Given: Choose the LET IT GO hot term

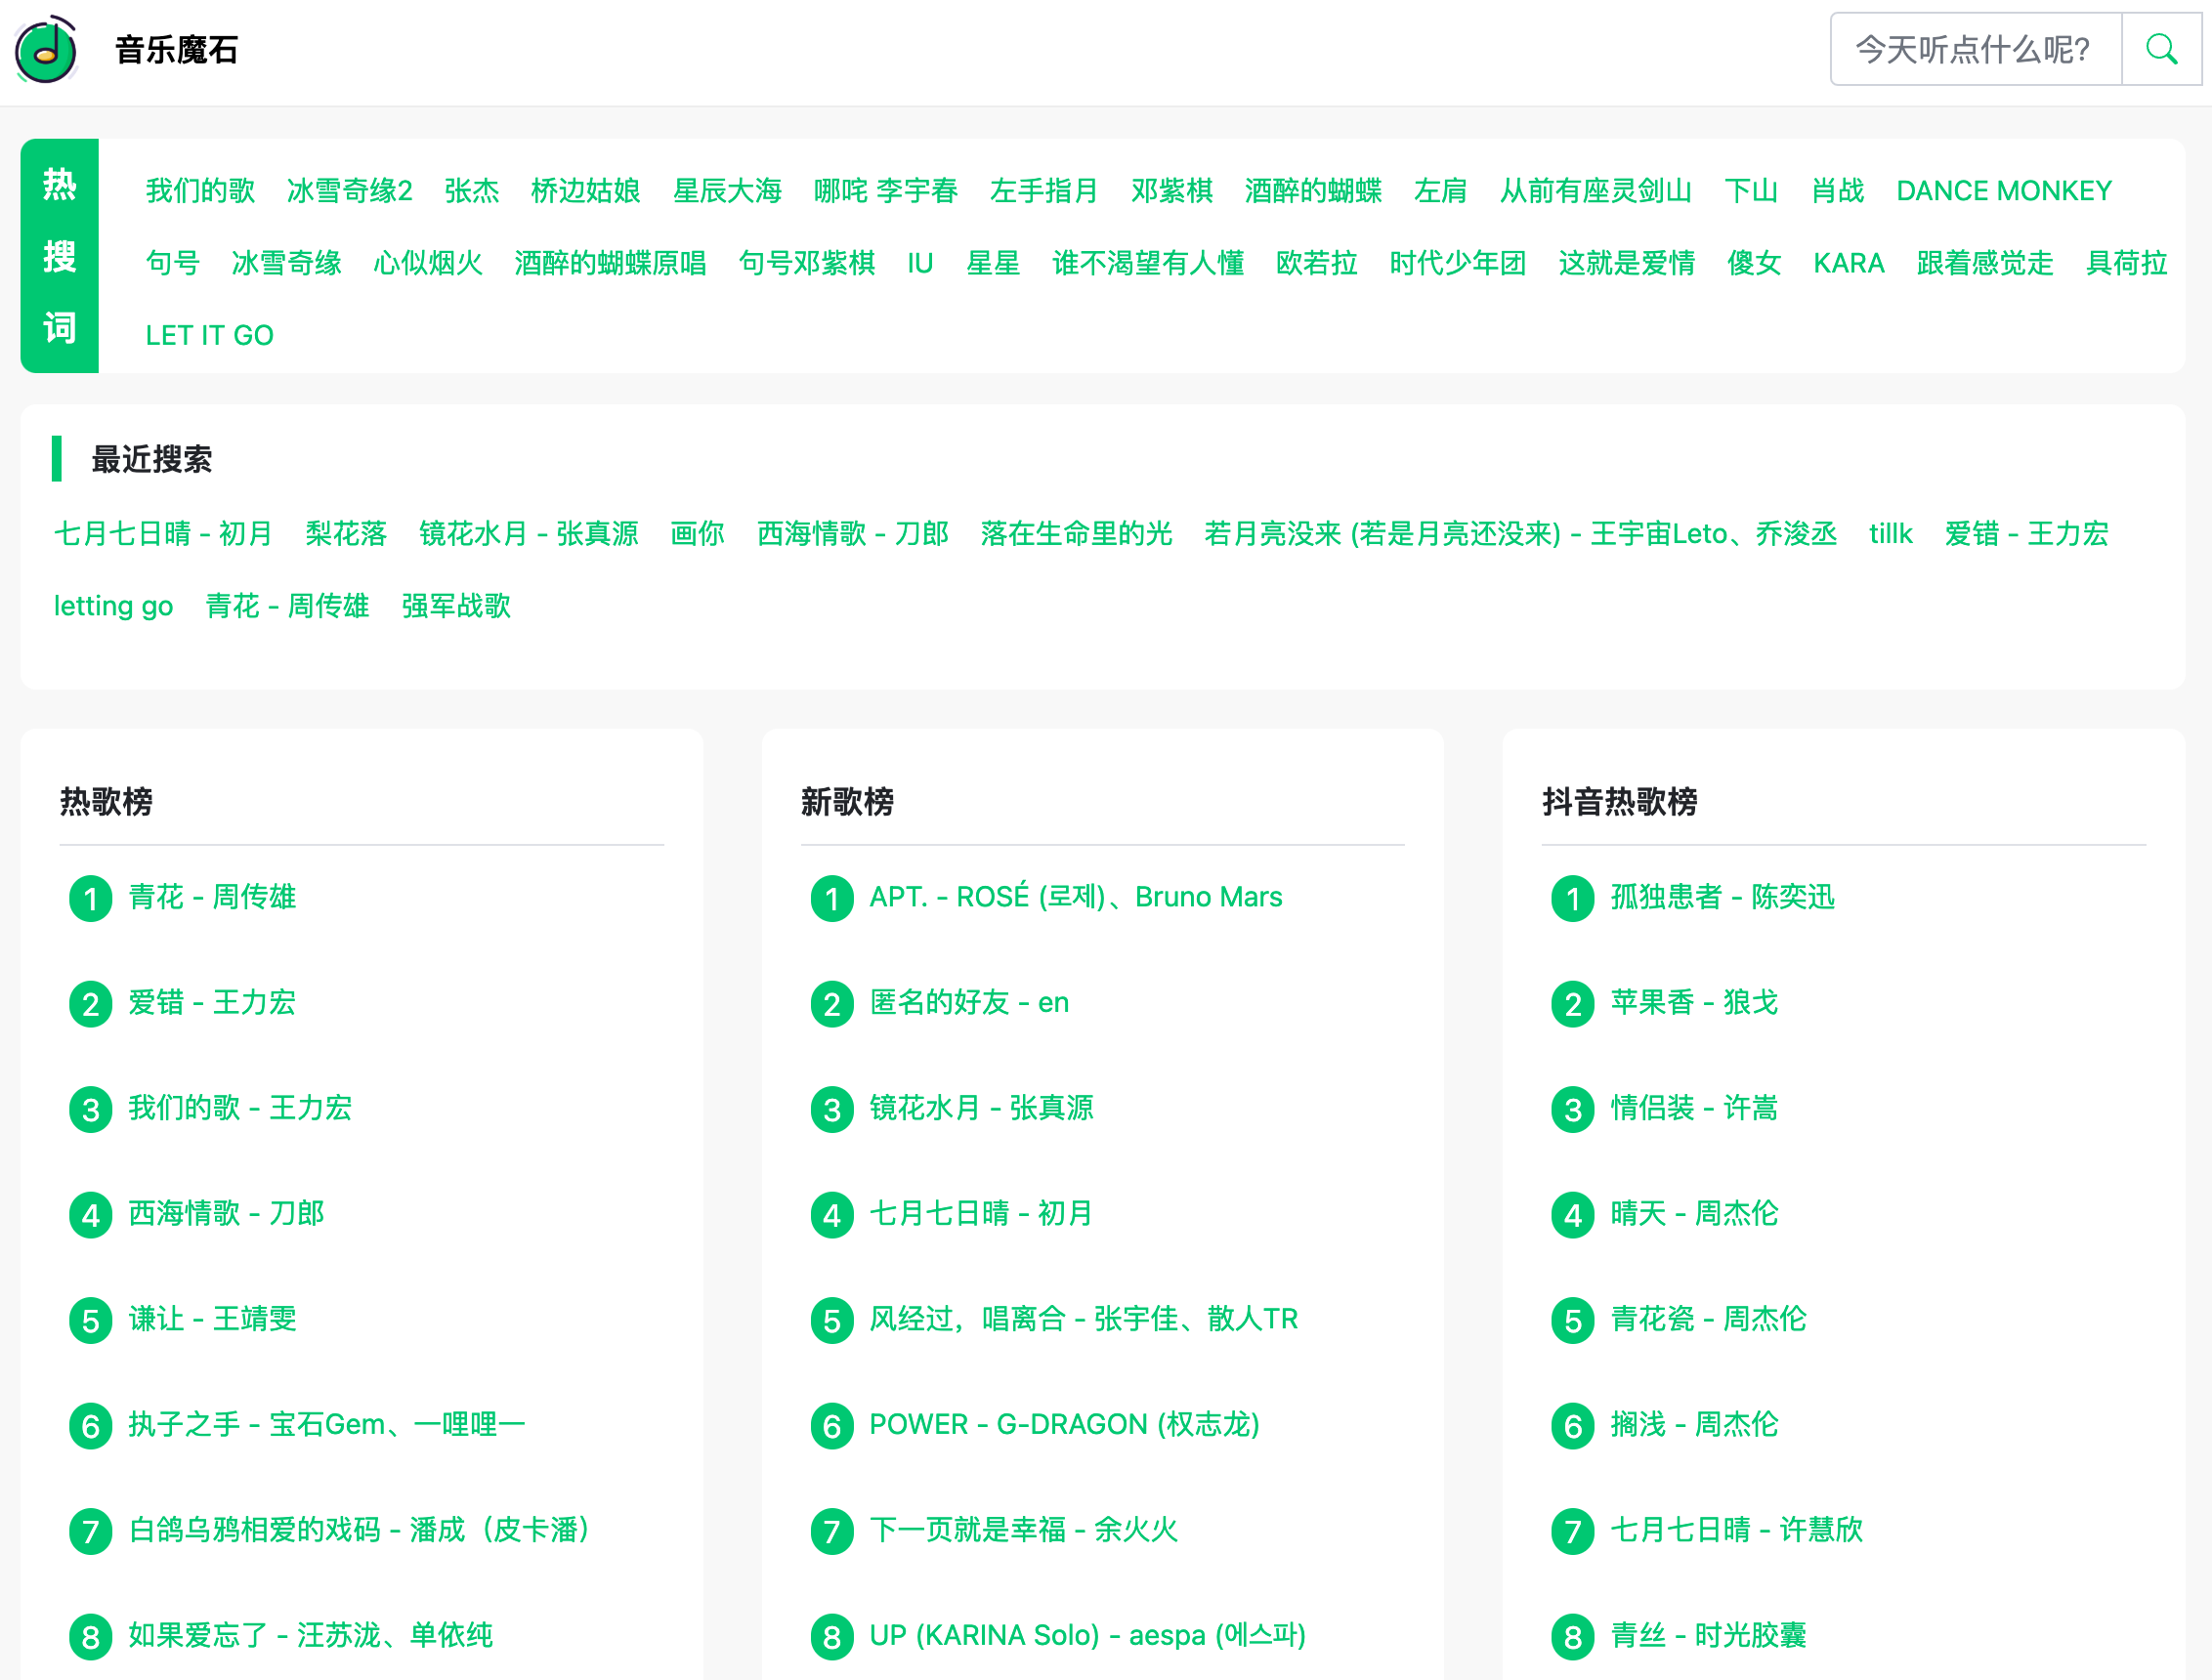Looking at the screenshot, I should pyautogui.click(x=209, y=335).
